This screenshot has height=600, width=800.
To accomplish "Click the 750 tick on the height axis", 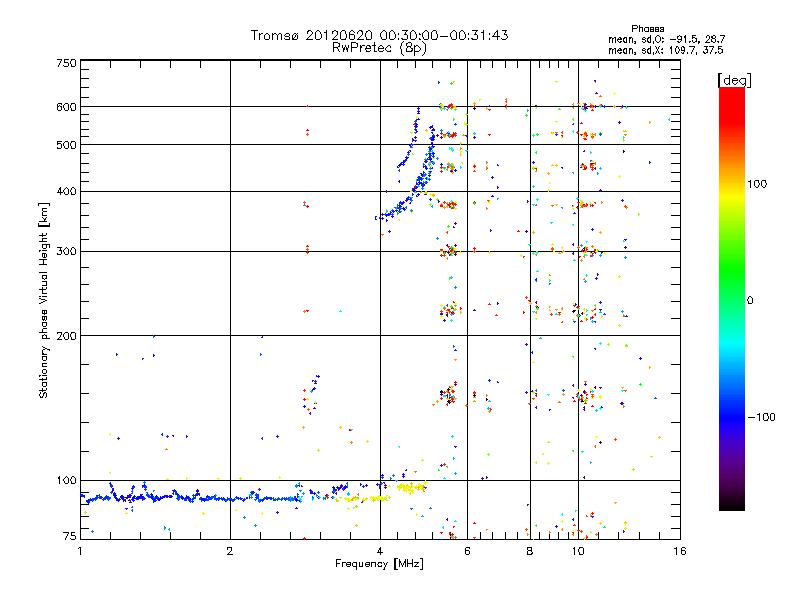I will [66, 63].
